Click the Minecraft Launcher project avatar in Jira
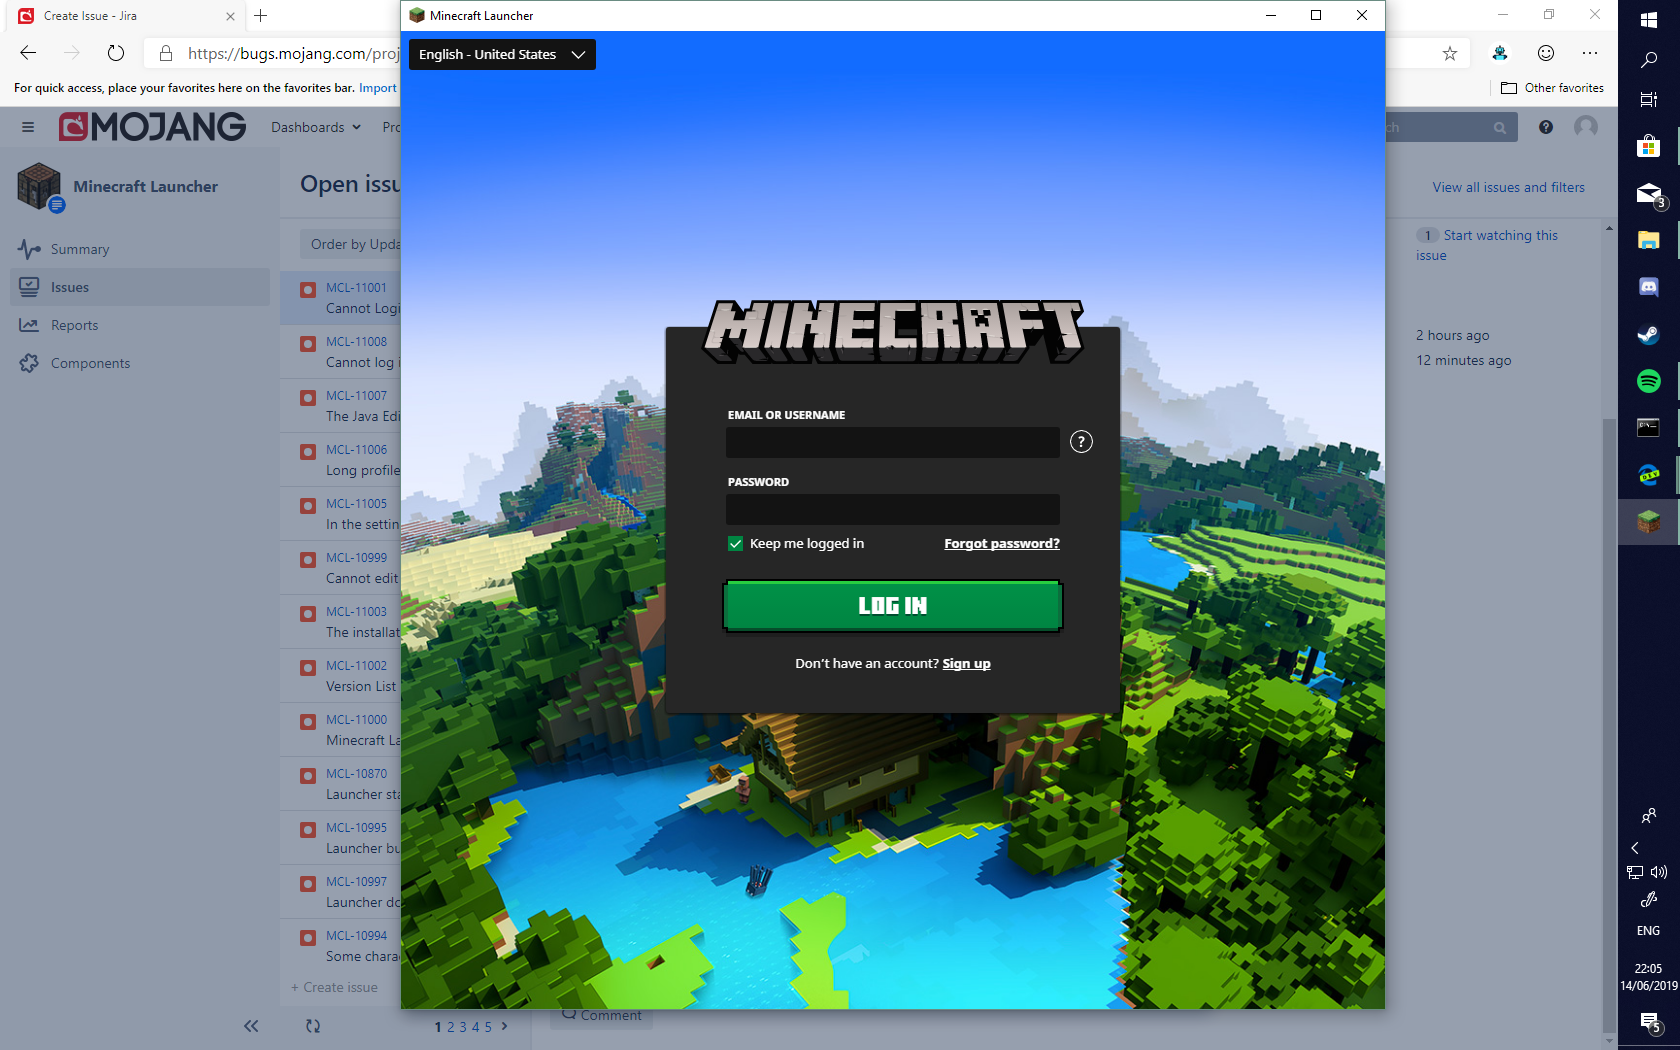Image resolution: width=1680 pixels, height=1050 pixels. (40, 187)
